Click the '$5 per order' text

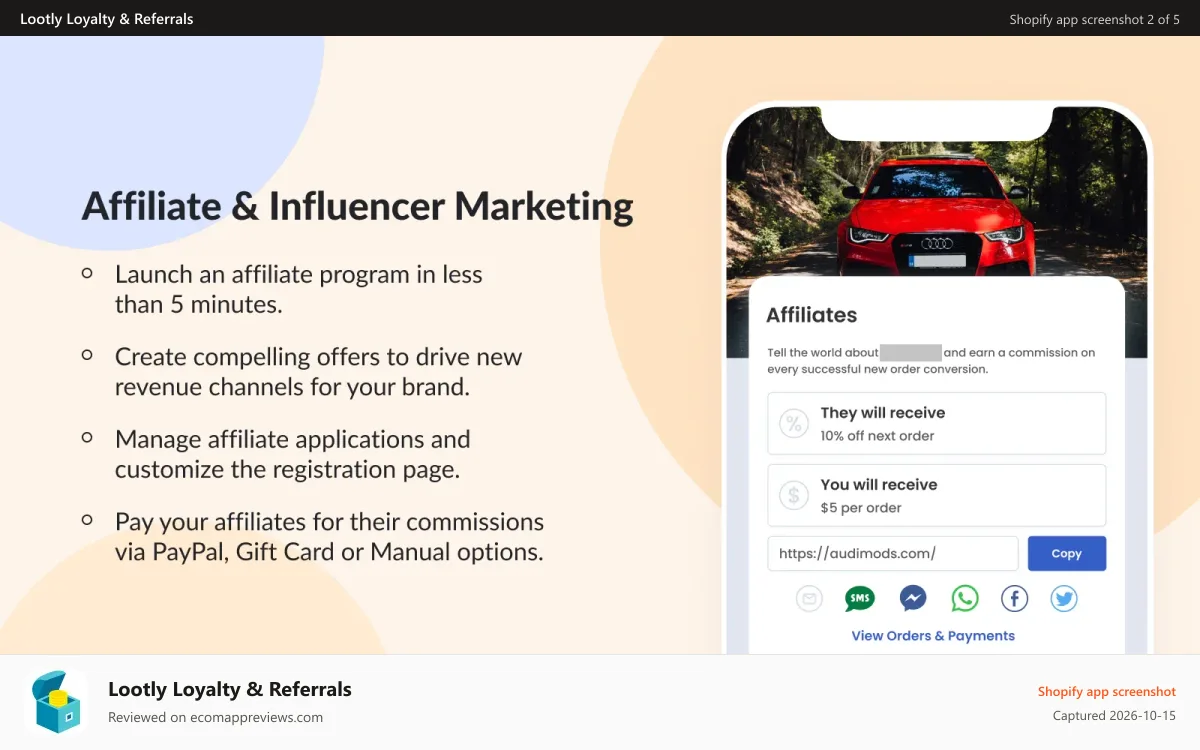(861, 508)
